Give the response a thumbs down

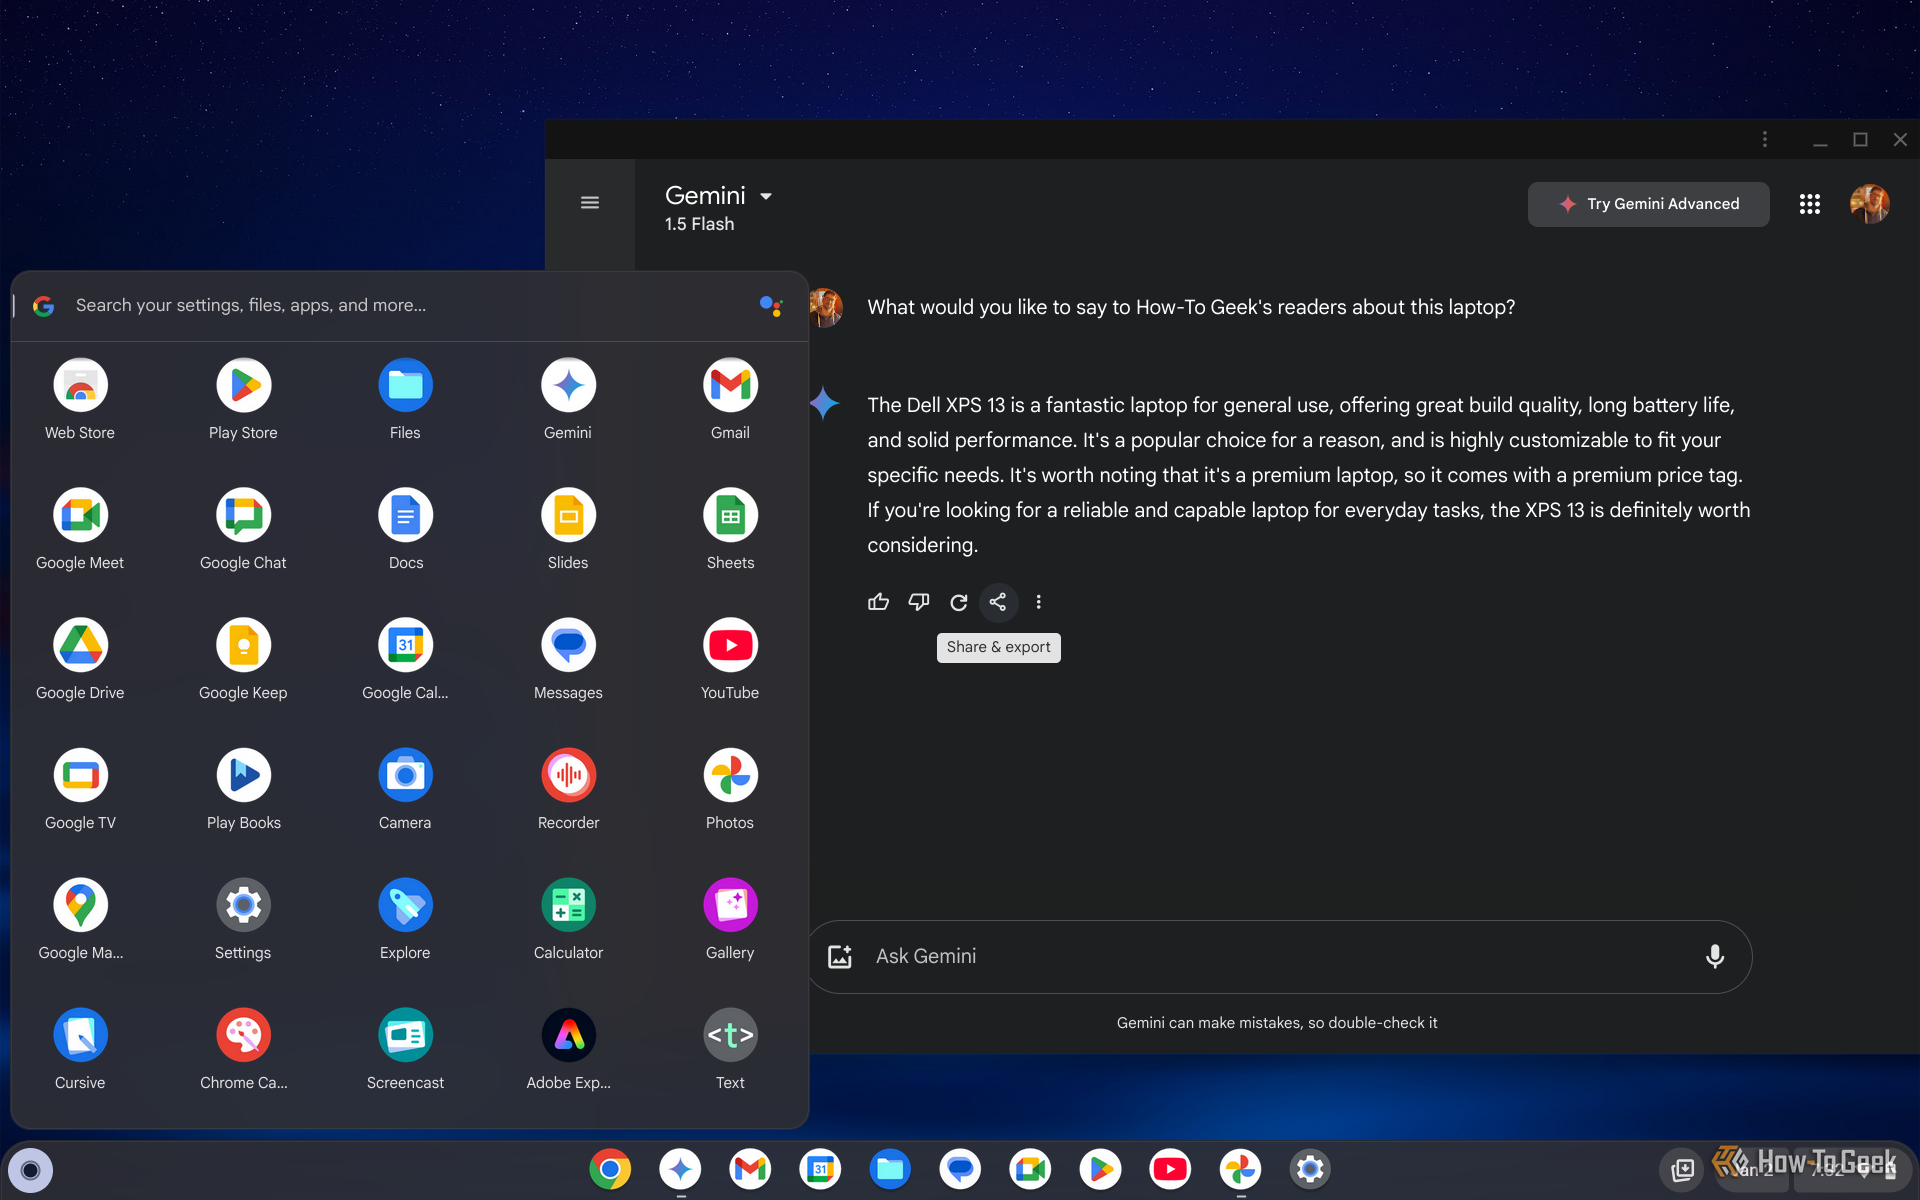[918, 602]
